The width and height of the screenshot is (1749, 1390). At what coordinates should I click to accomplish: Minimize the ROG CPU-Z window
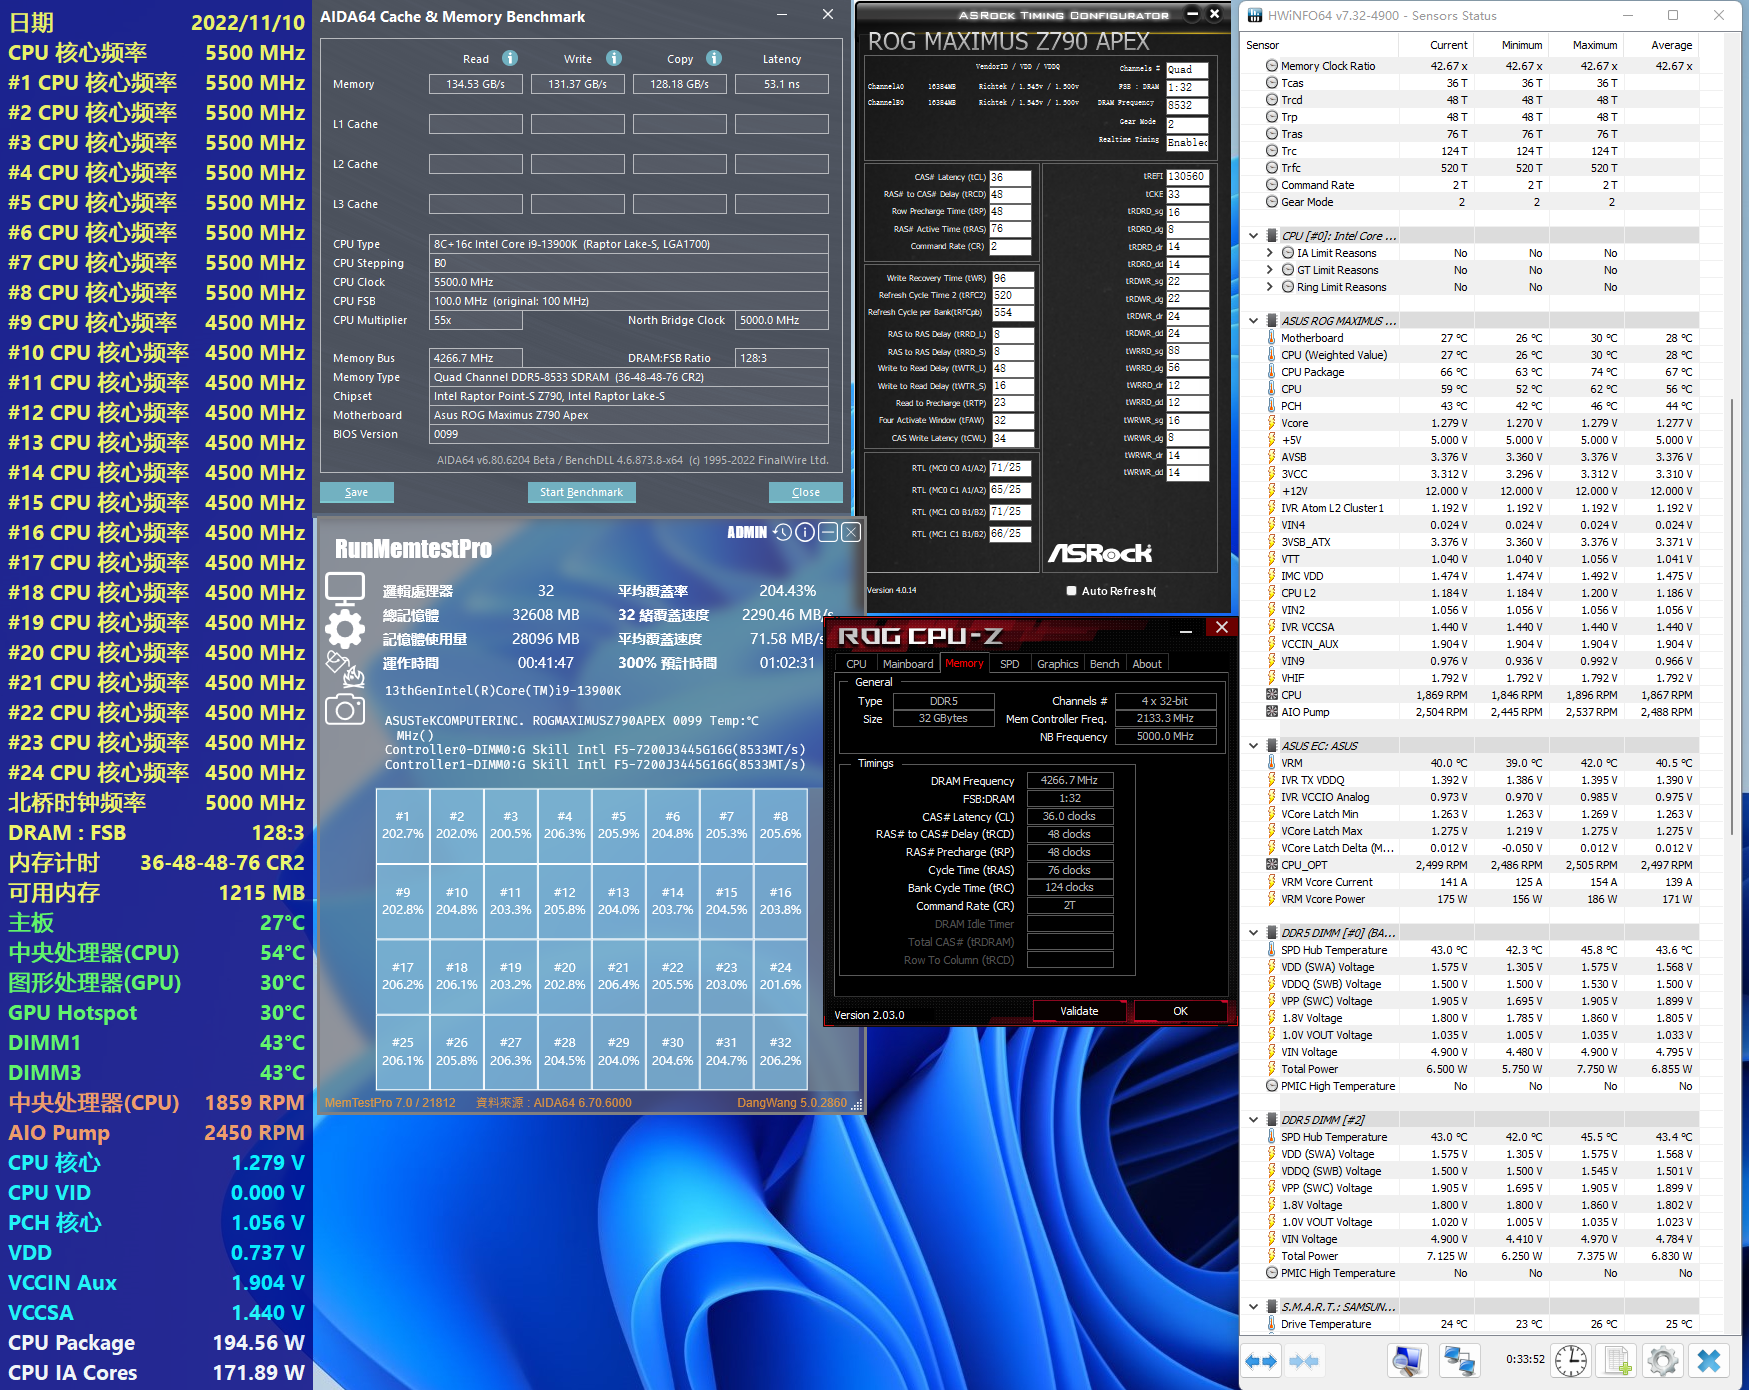[x=1186, y=630]
